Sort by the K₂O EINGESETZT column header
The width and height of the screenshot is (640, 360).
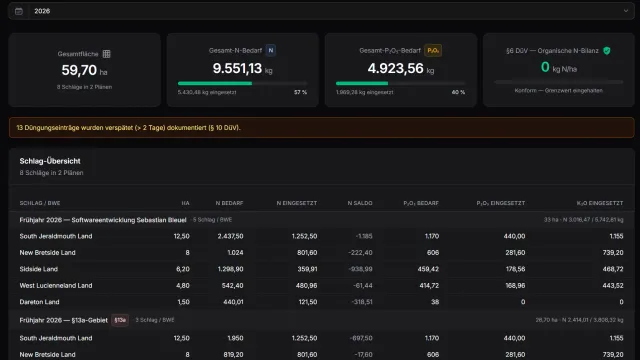pos(600,203)
